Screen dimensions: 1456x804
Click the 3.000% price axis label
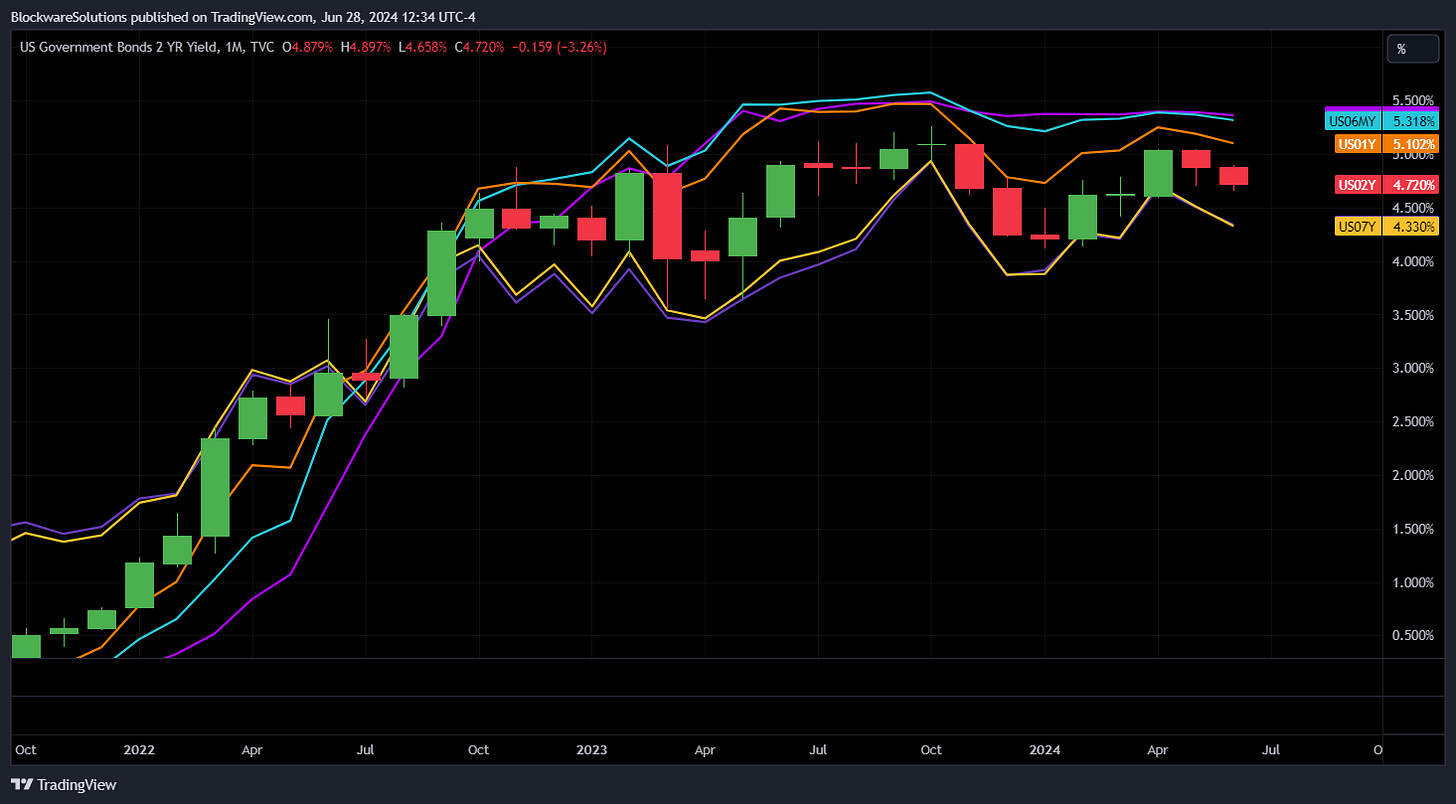tap(1413, 368)
